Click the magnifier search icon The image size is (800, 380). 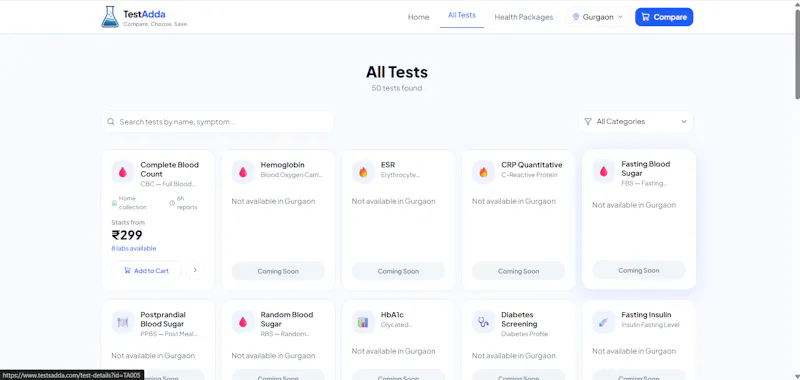(111, 122)
